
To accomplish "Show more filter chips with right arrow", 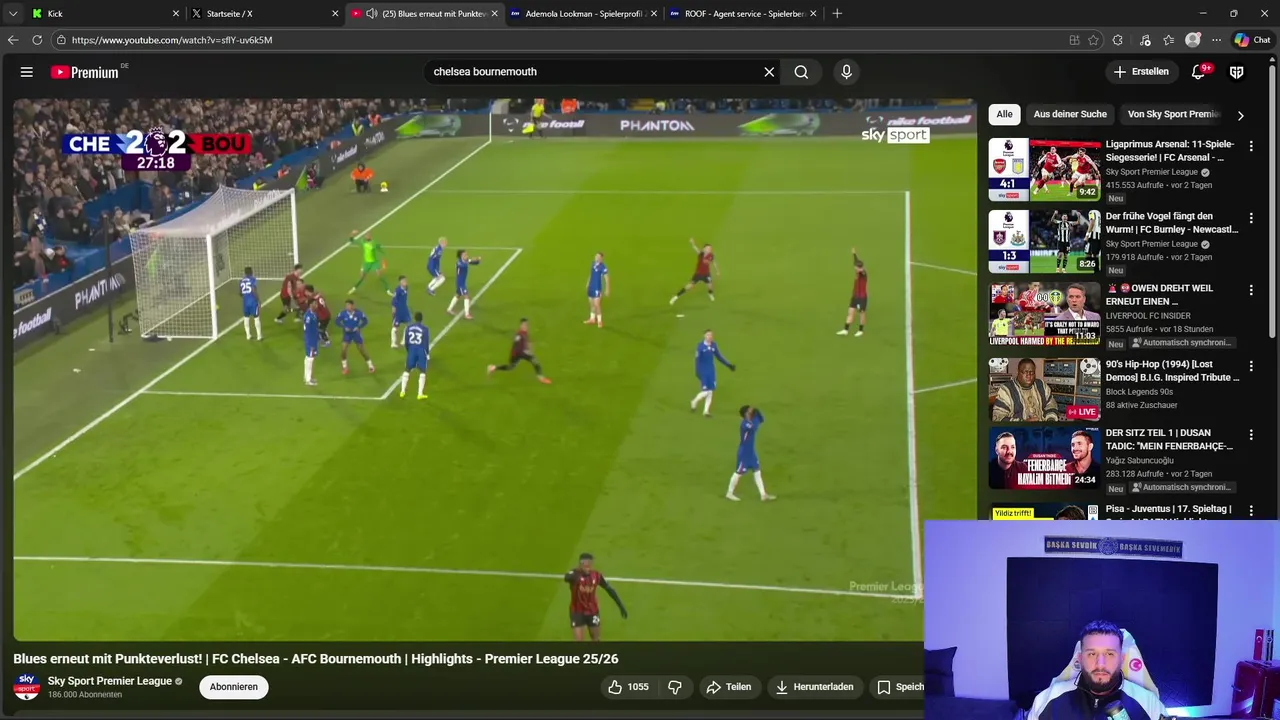I will [1240, 115].
